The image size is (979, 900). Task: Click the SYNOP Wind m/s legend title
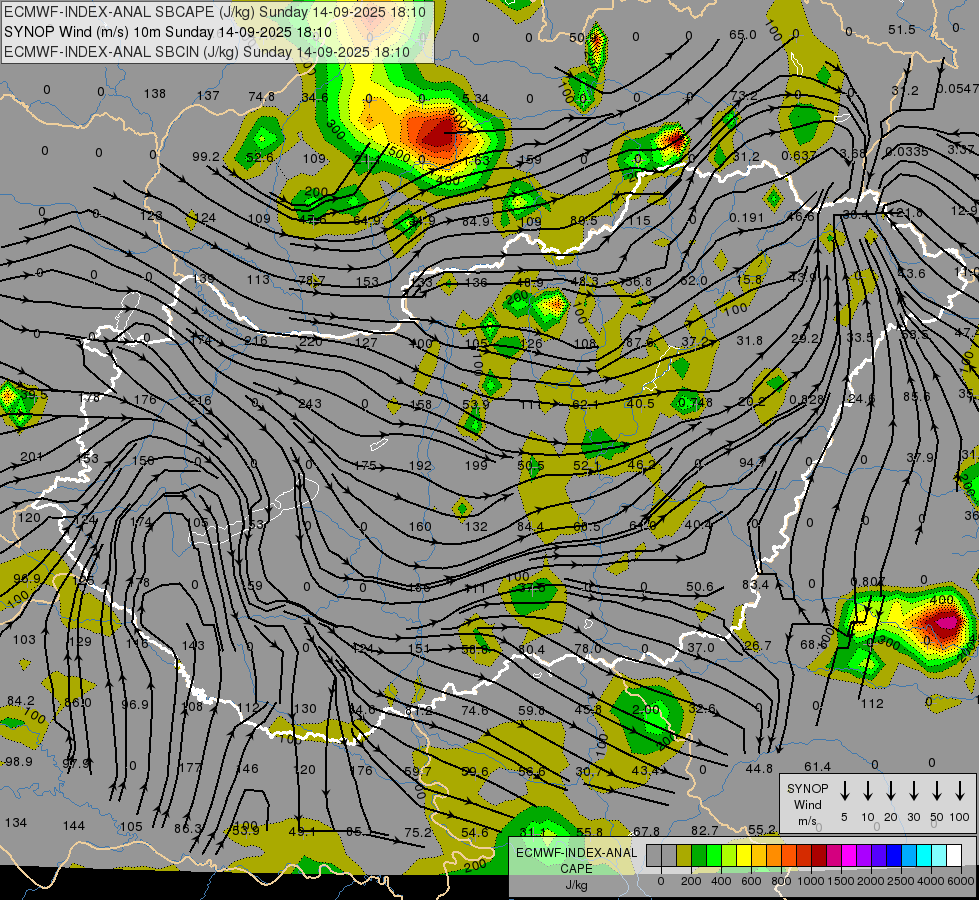coord(807,804)
